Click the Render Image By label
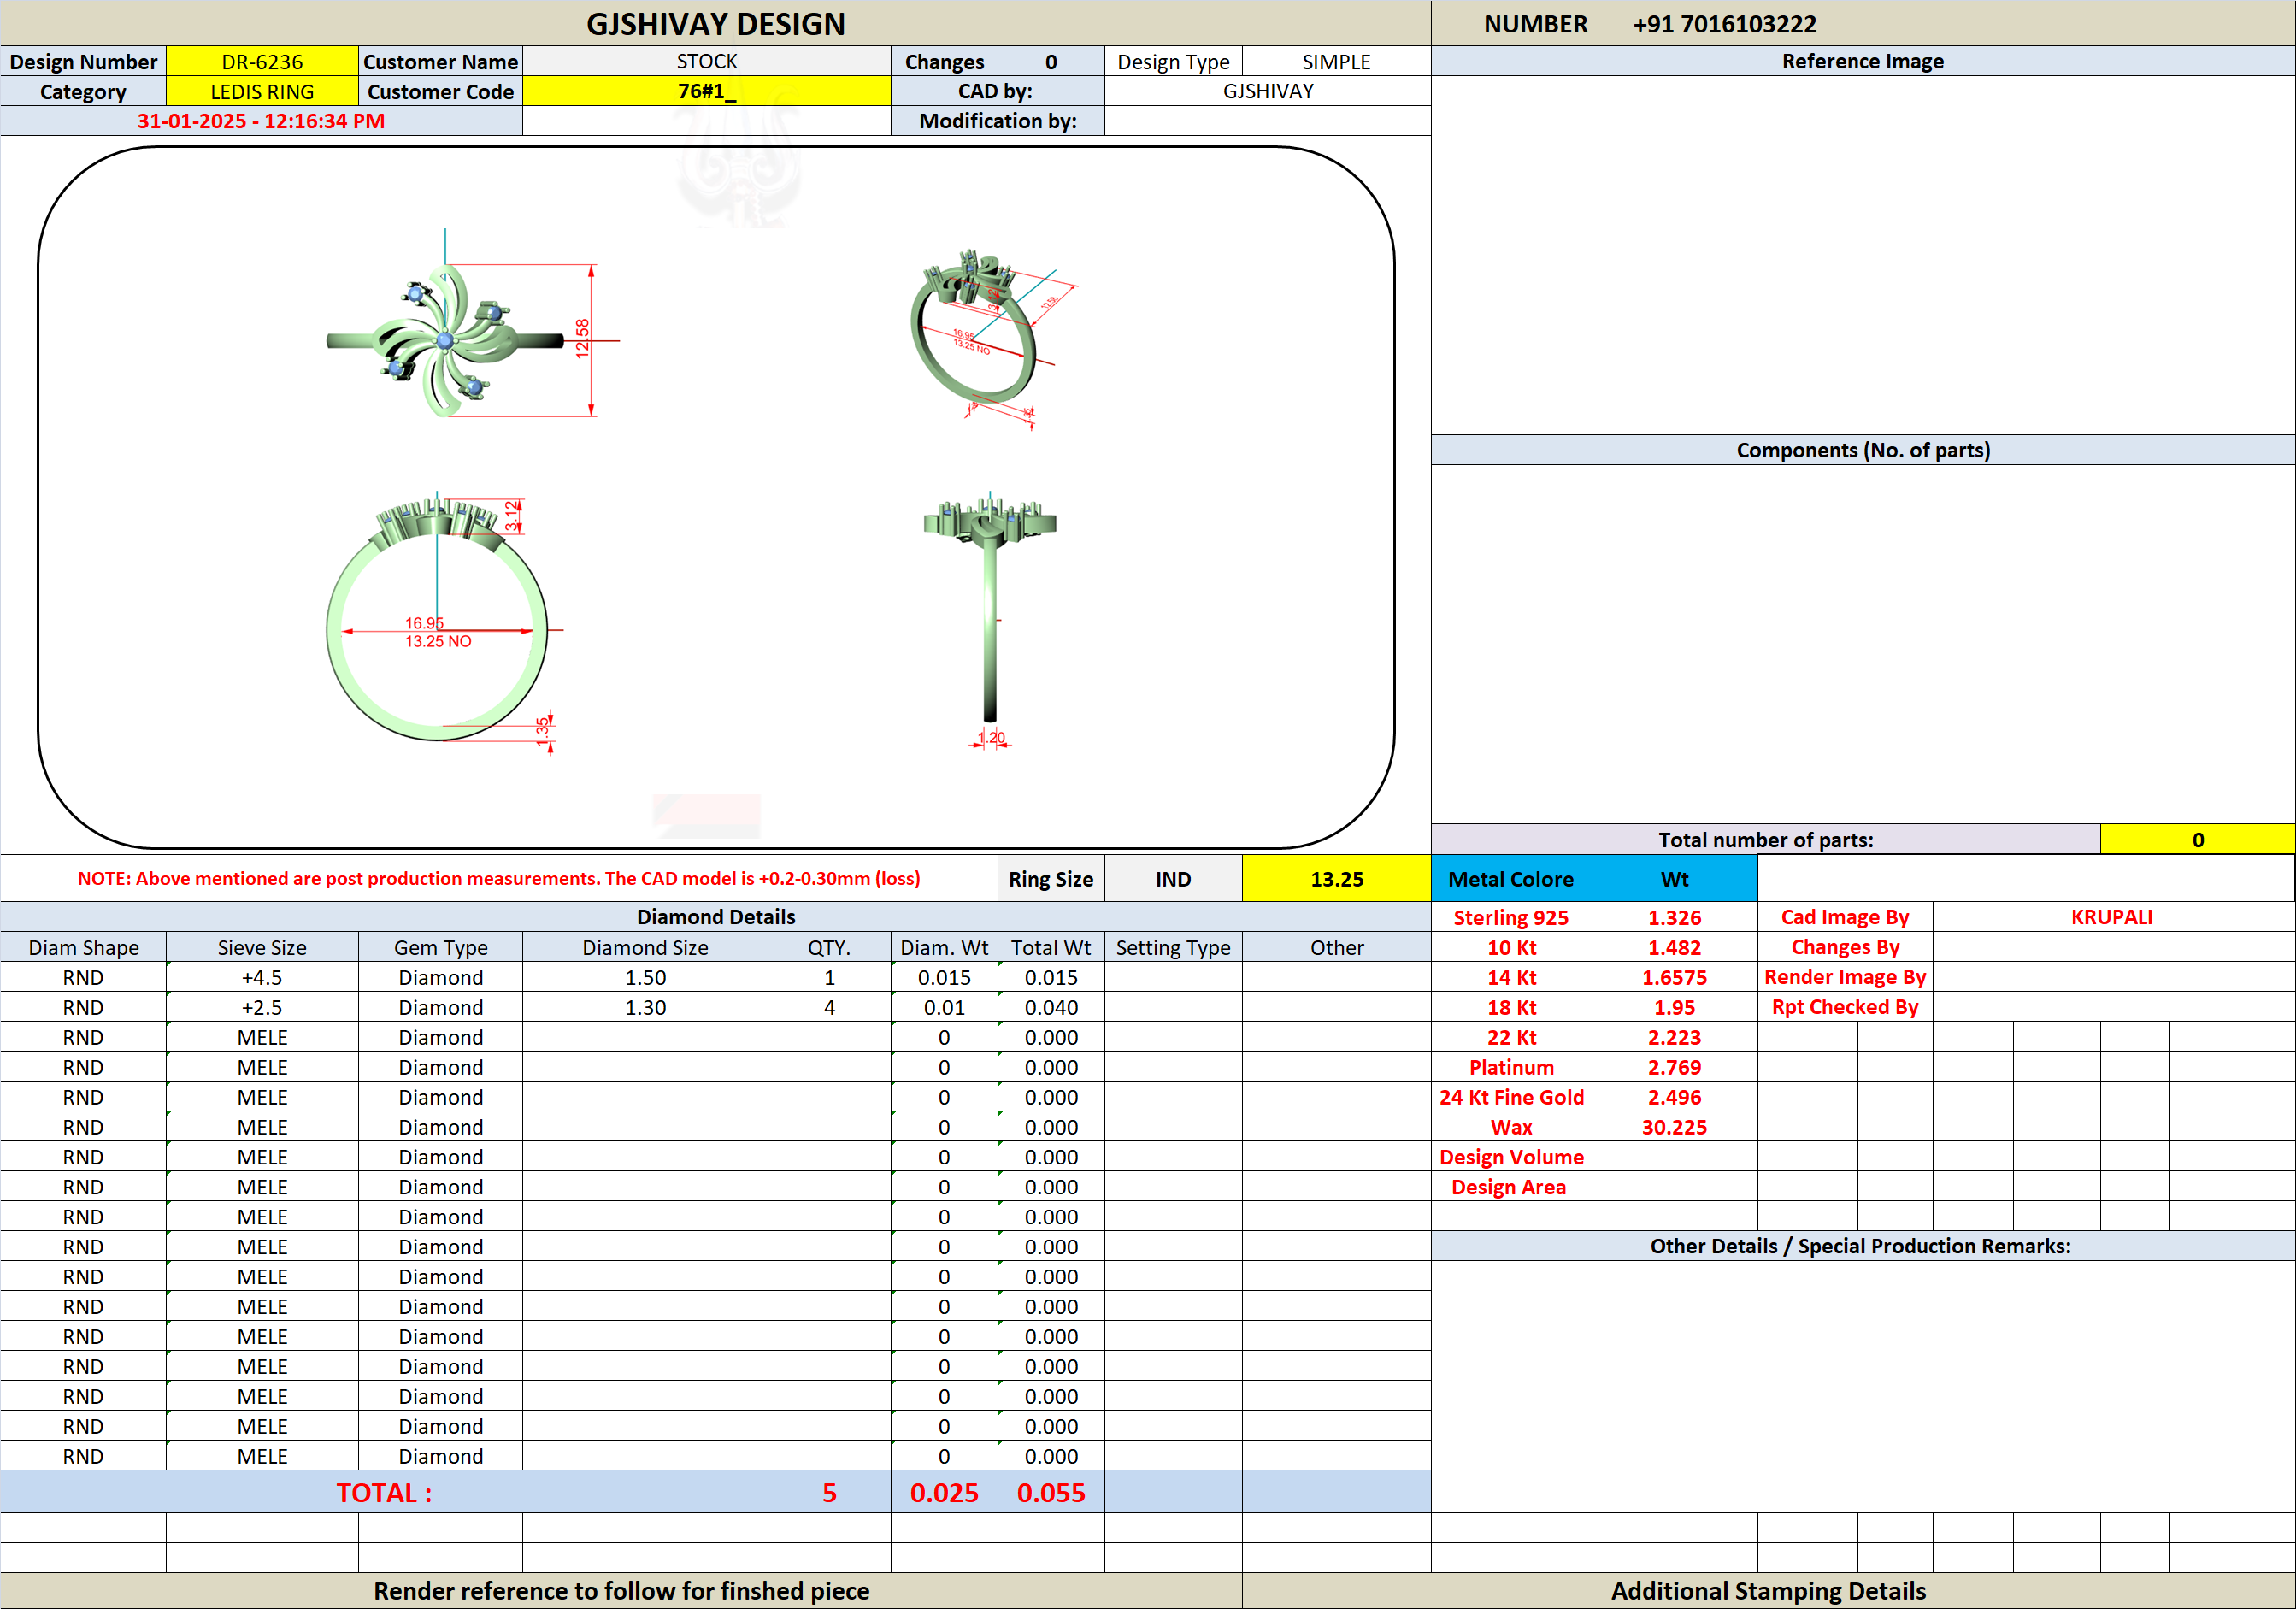Image resolution: width=2296 pixels, height=1609 pixels. coord(1845,977)
